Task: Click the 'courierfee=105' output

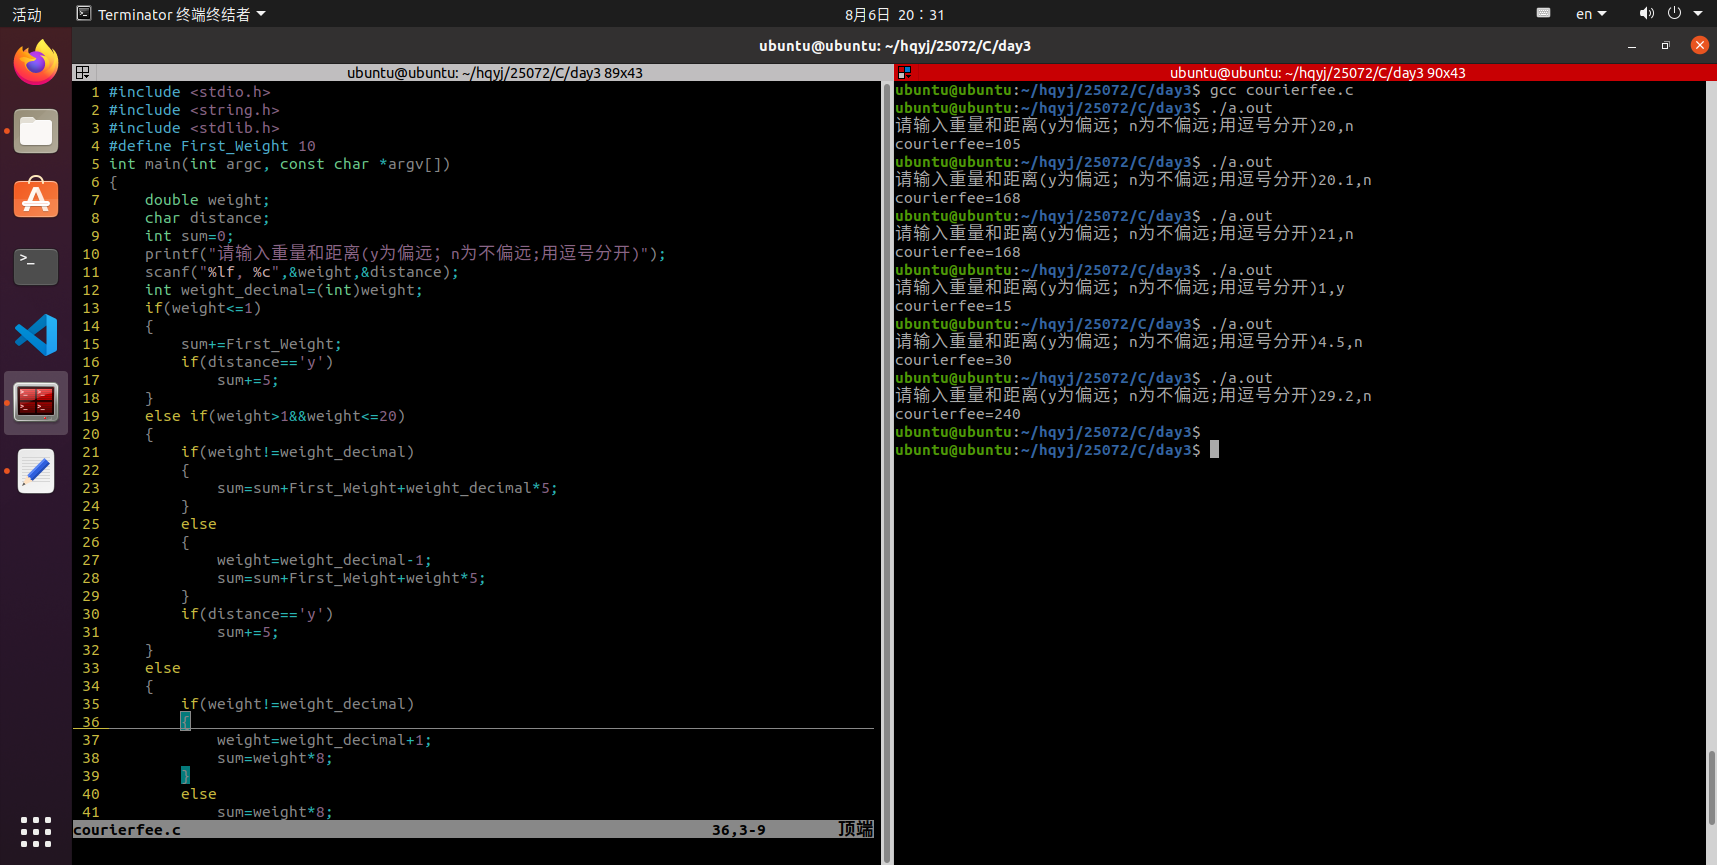Action: tap(958, 144)
